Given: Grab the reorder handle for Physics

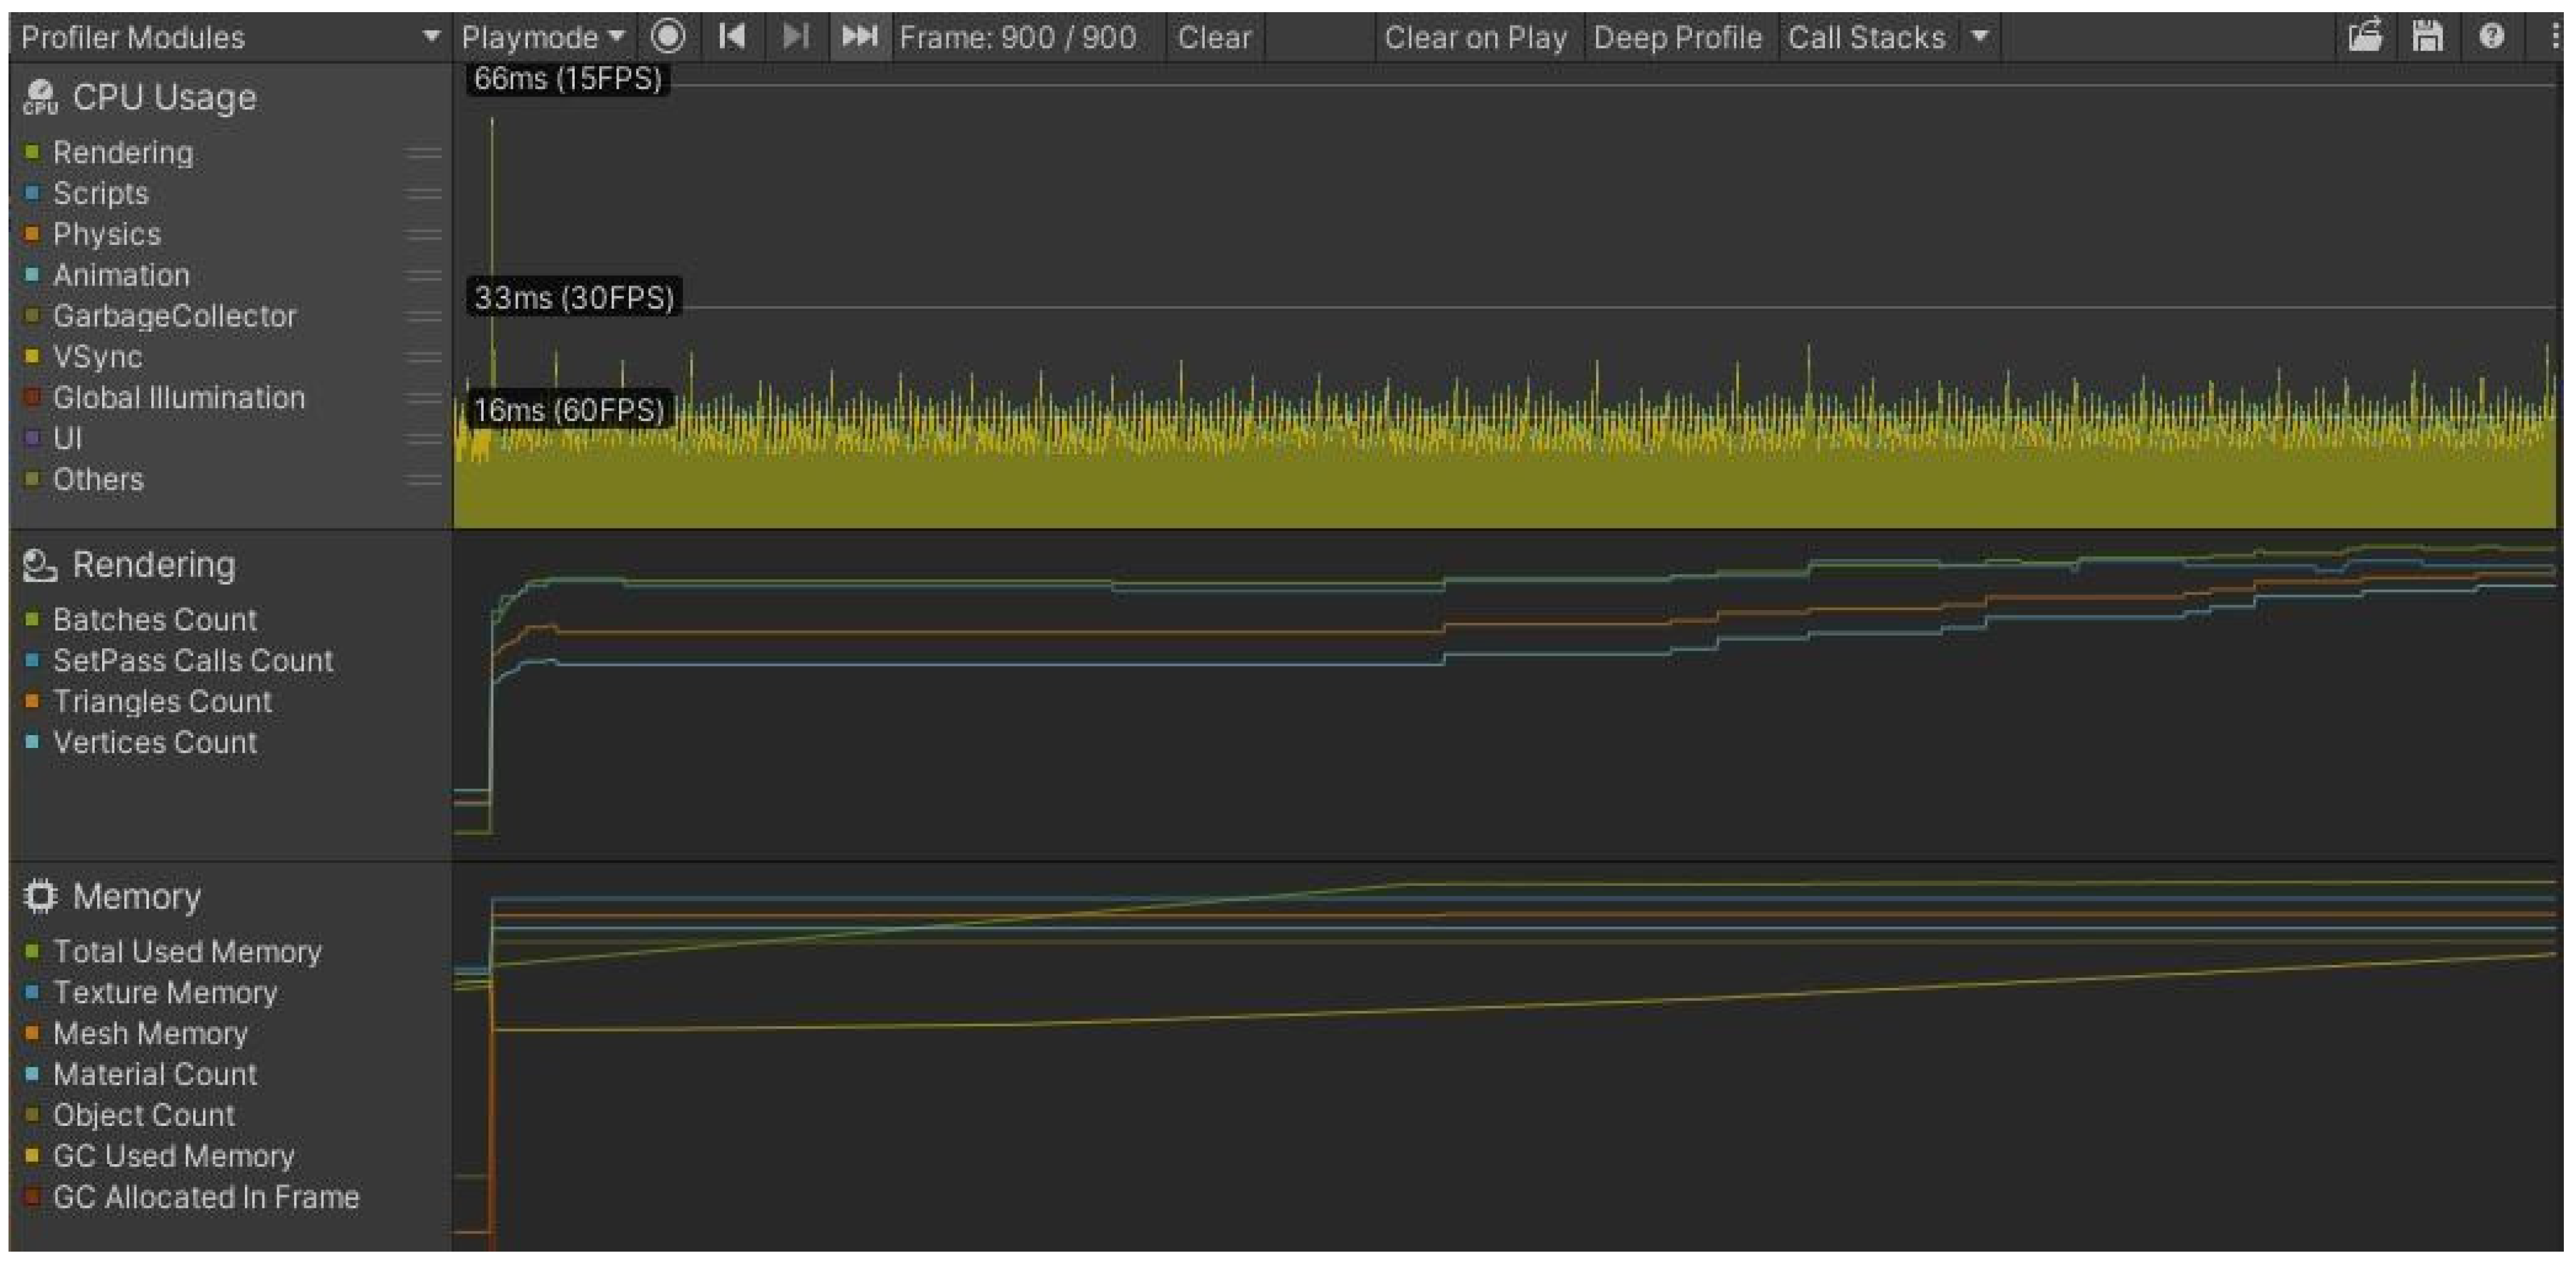Looking at the screenshot, I should (424, 235).
